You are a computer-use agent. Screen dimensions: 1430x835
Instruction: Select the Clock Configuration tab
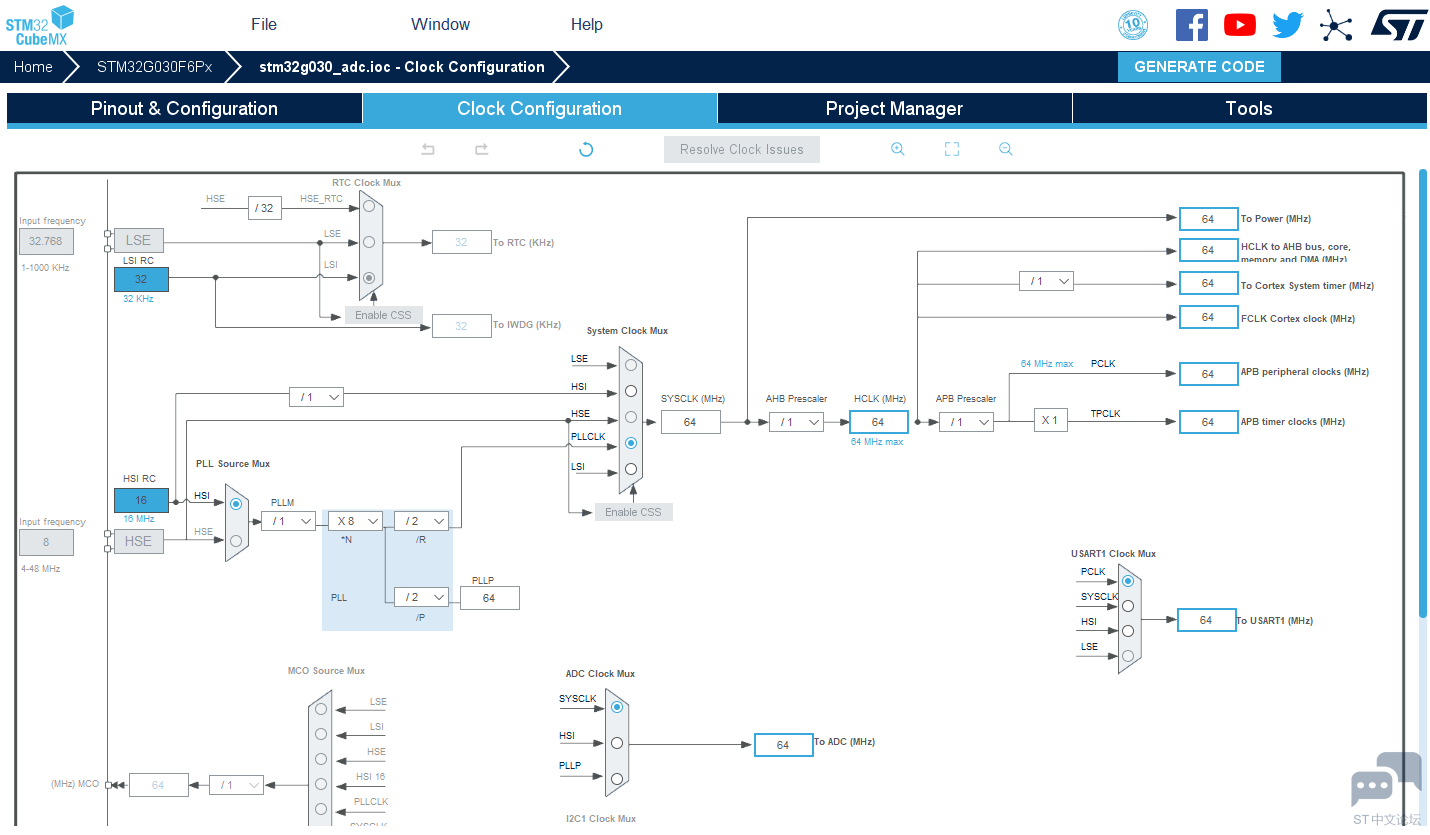pos(540,109)
